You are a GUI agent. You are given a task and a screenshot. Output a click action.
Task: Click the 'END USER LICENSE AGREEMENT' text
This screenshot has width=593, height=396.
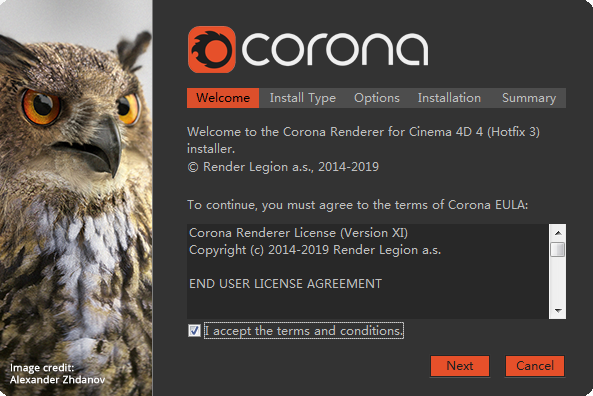coord(286,284)
